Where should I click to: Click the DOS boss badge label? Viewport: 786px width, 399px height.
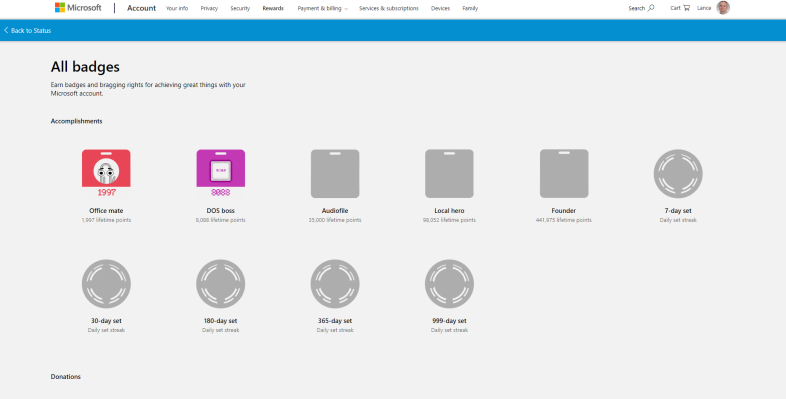(x=221, y=211)
